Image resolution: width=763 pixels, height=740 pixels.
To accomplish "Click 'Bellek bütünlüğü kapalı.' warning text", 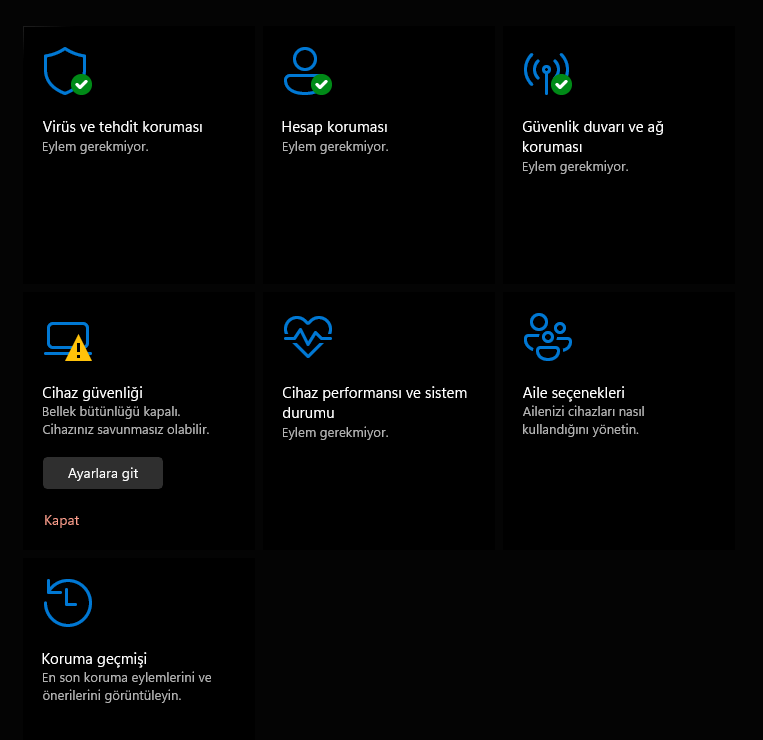I will pos(111,412).
